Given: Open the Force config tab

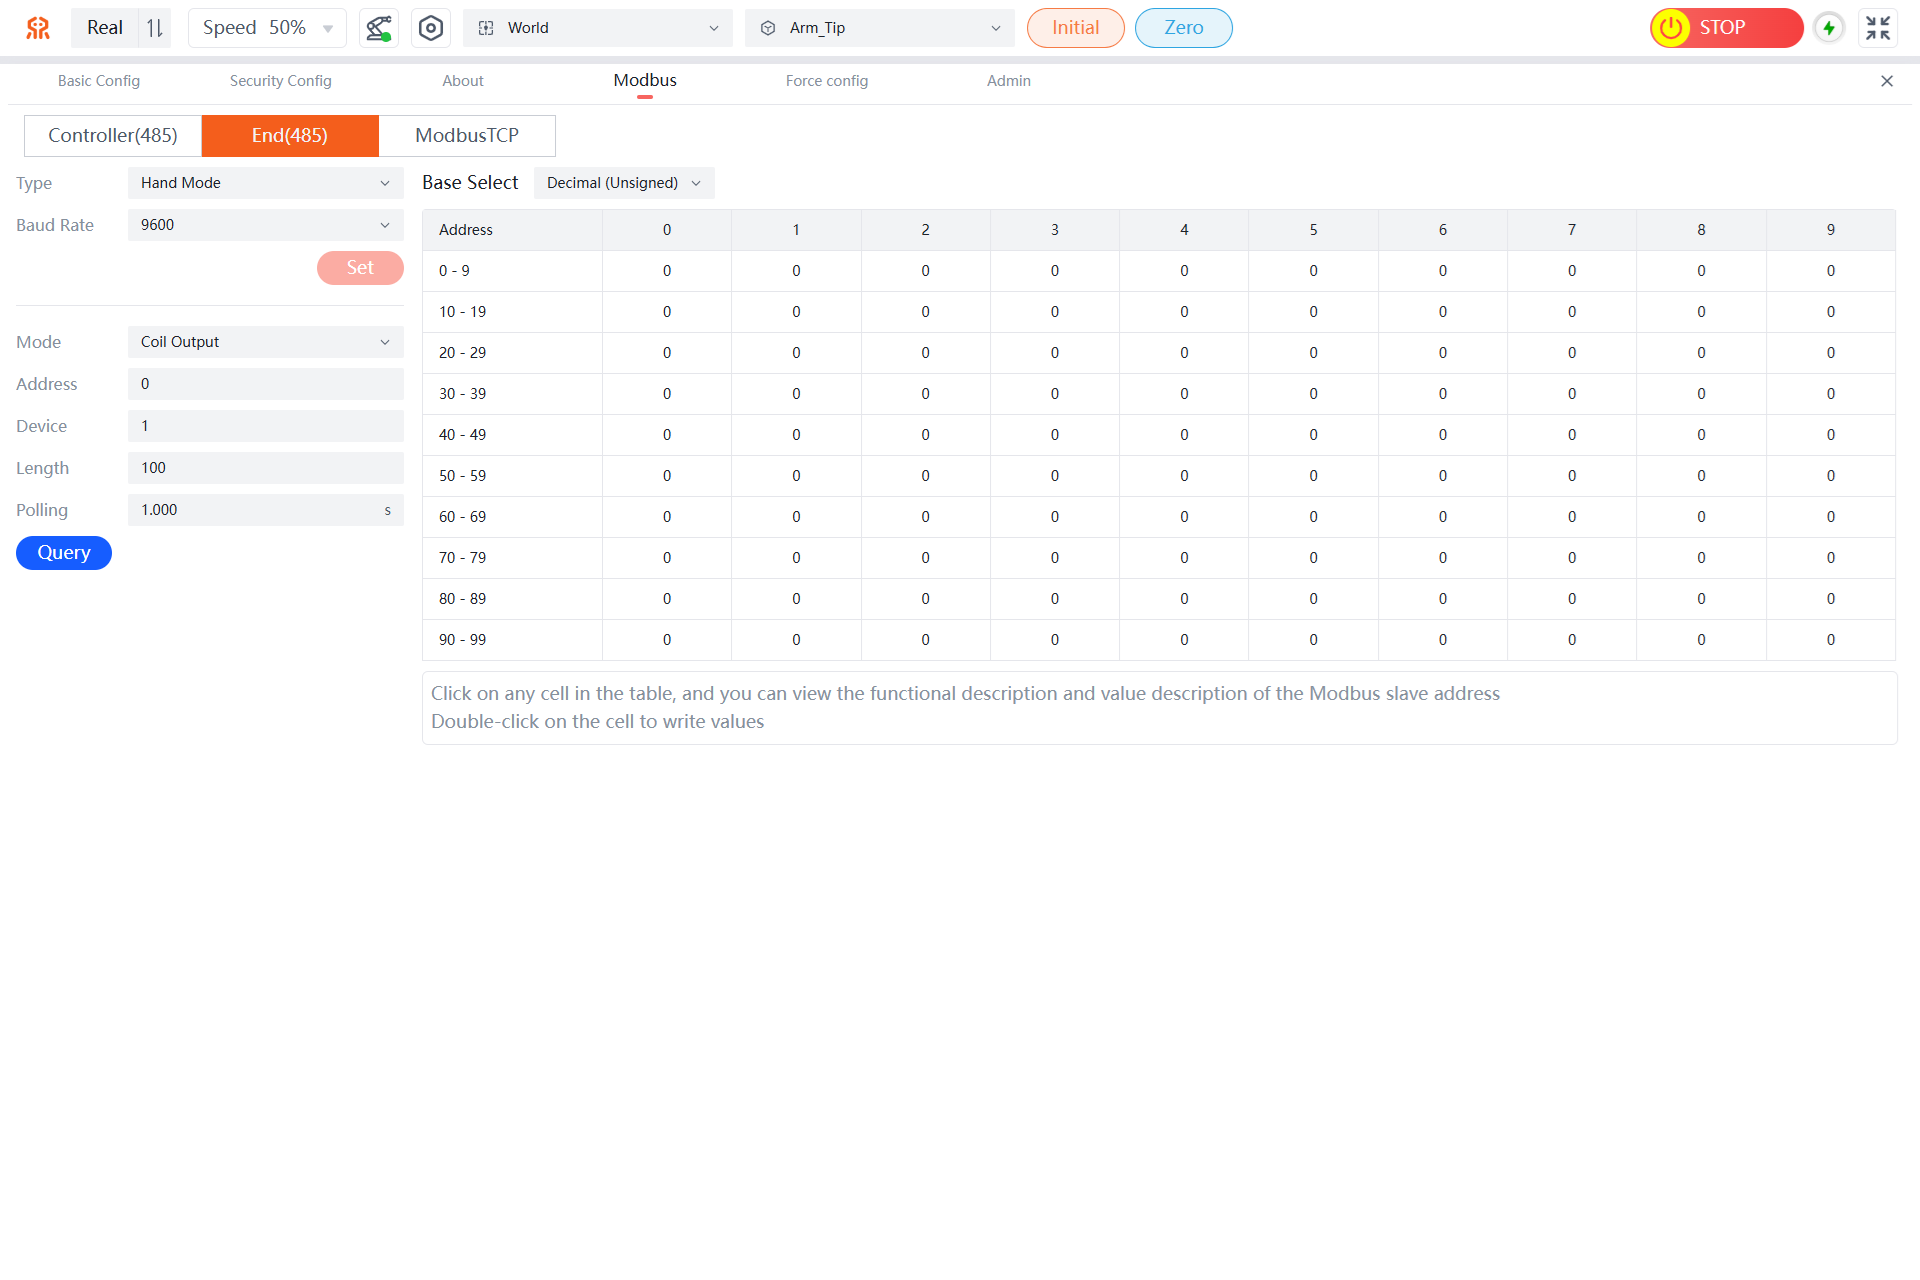Looking at the screenshot, I should tap(826, 81).
